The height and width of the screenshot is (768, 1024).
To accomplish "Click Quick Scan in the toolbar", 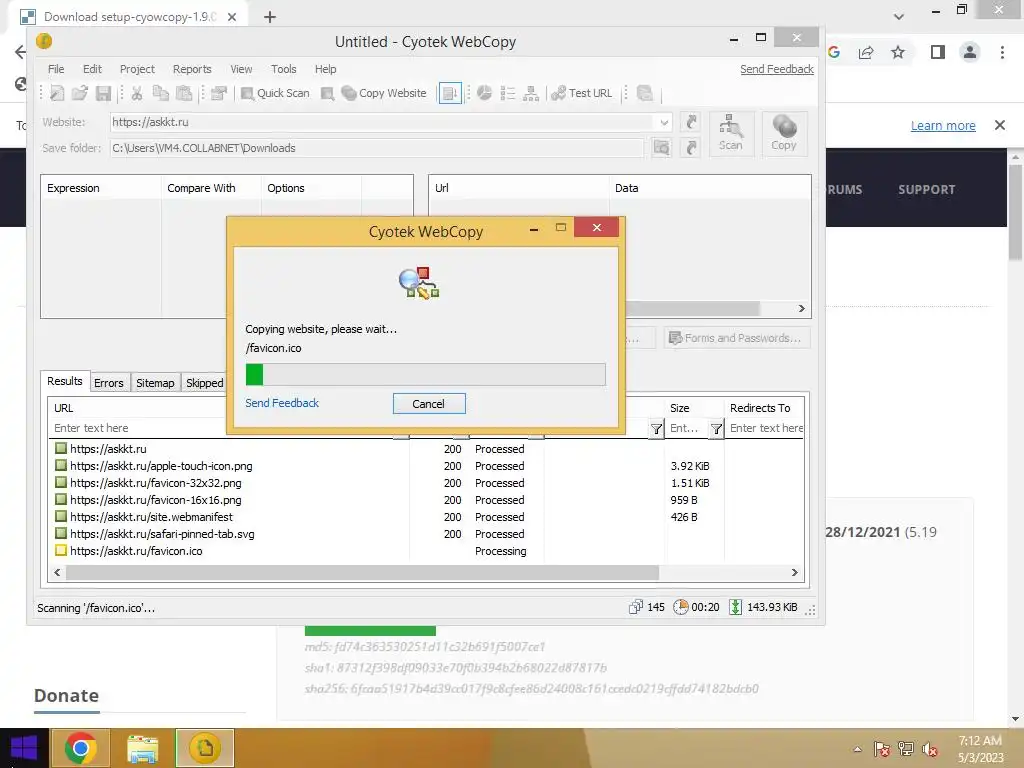I will tap(275, 93).
